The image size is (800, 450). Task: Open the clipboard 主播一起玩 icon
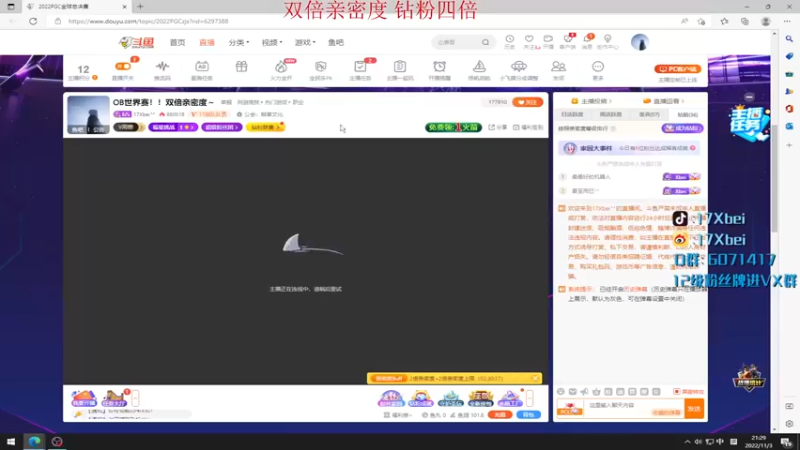pos(400,66)
